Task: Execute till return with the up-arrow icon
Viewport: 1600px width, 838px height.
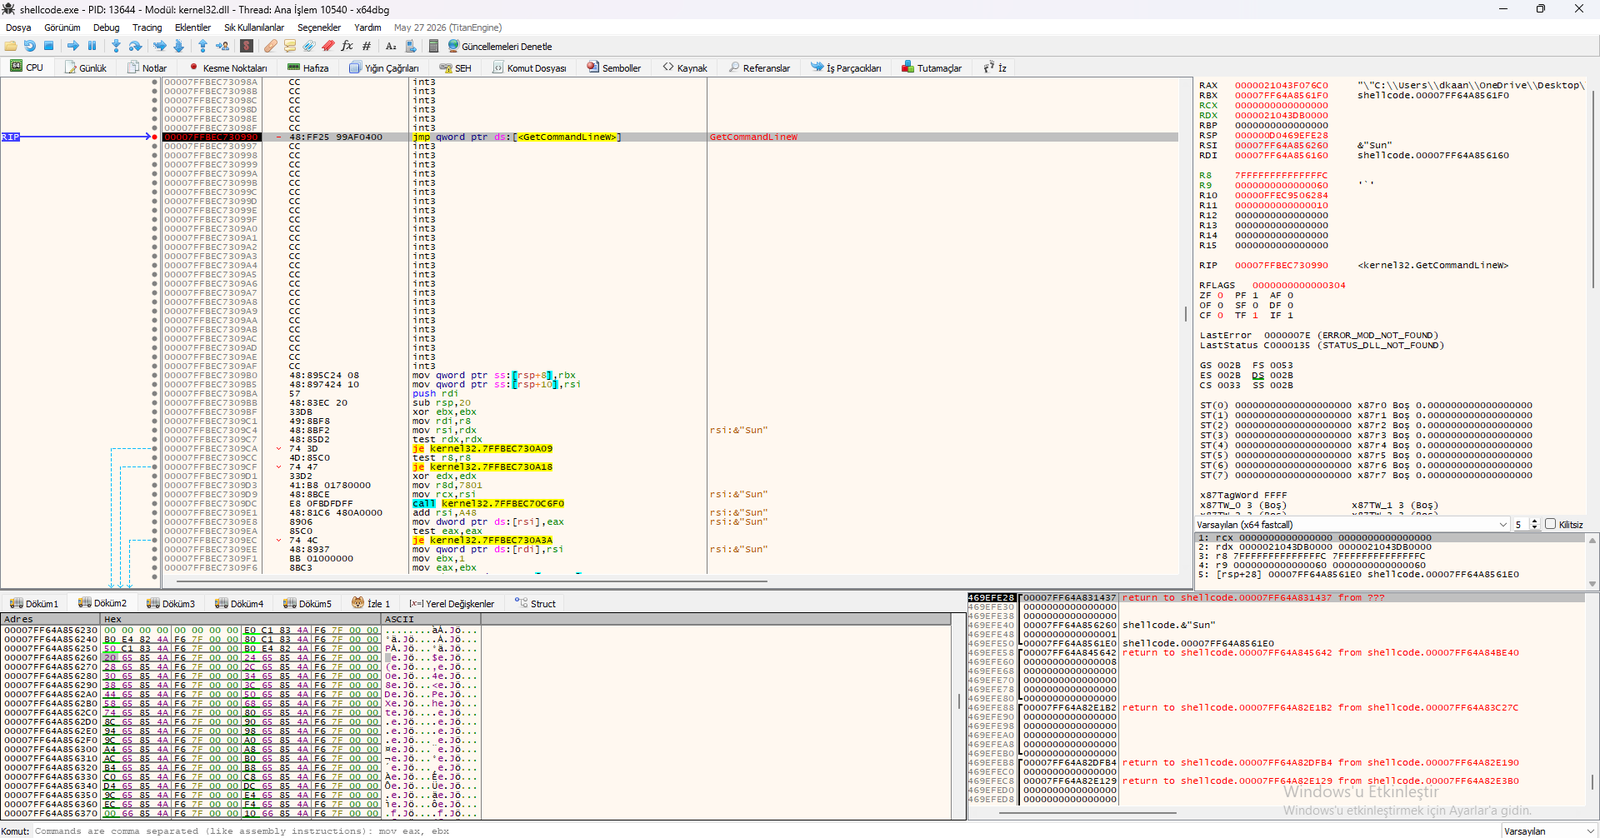Action: pos(203,46)
